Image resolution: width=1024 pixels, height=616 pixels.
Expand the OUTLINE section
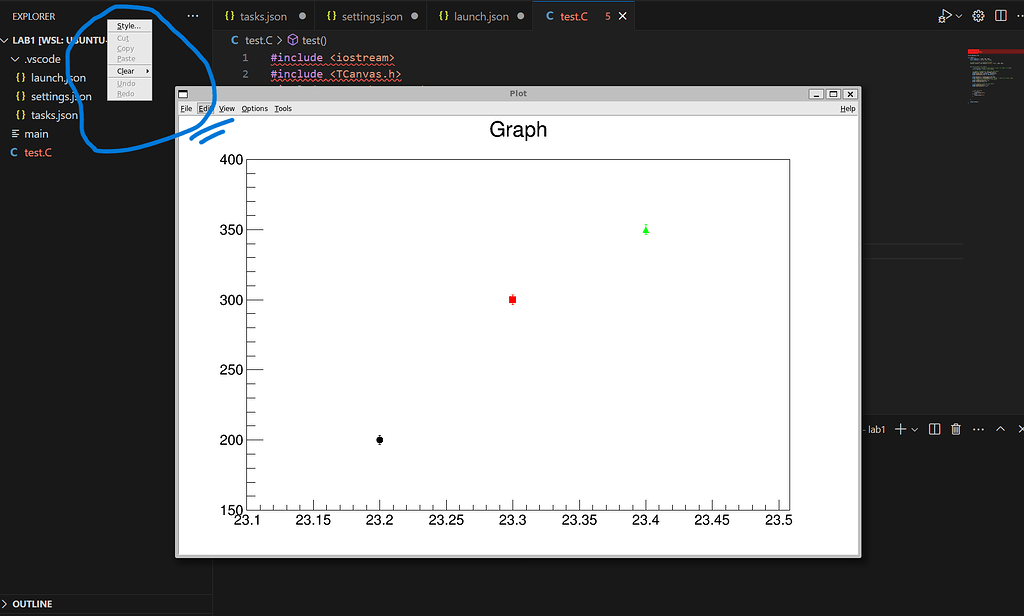[30, 603]
